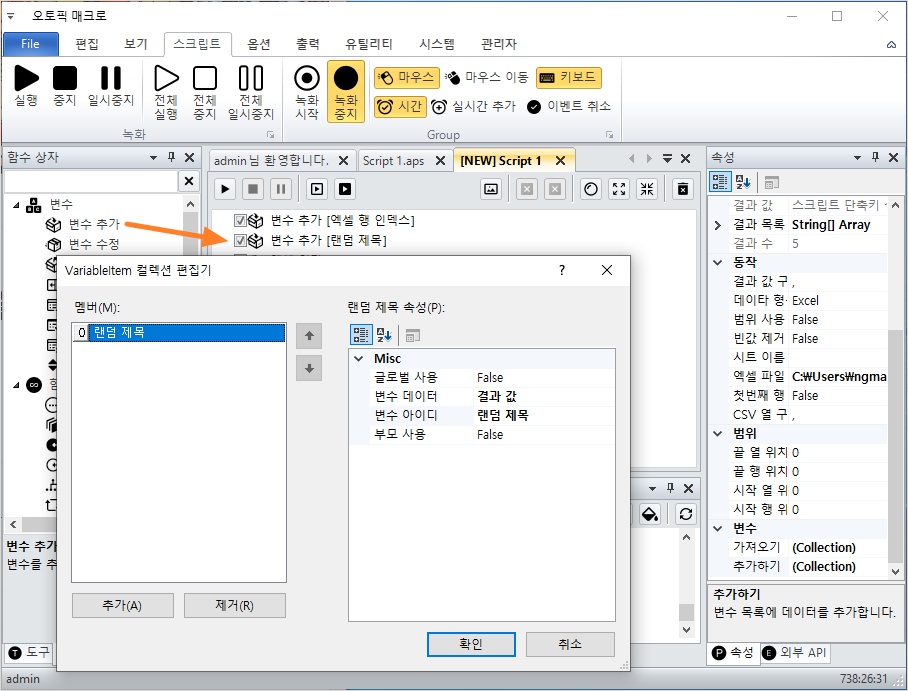Image resolution: width=908 pixels, height=691 pixels.
Task: Switch to Script 1.aps document tab
Action: (x=394, y=160)
